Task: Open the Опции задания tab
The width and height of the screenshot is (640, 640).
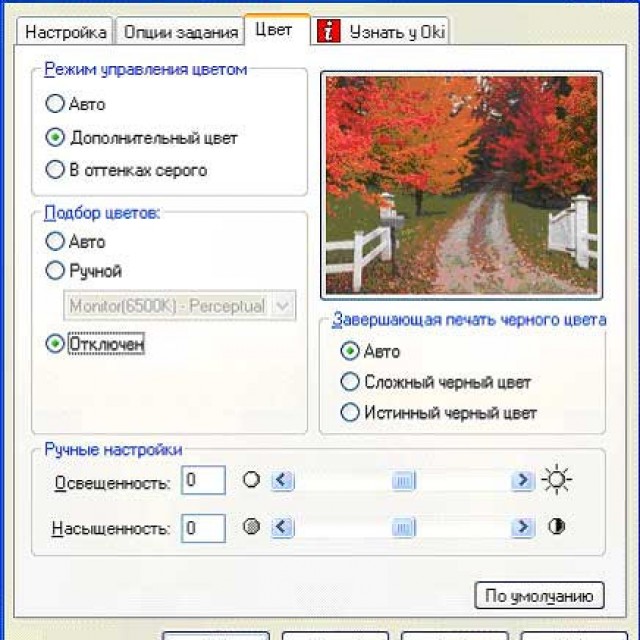Action: click(181, 32)
